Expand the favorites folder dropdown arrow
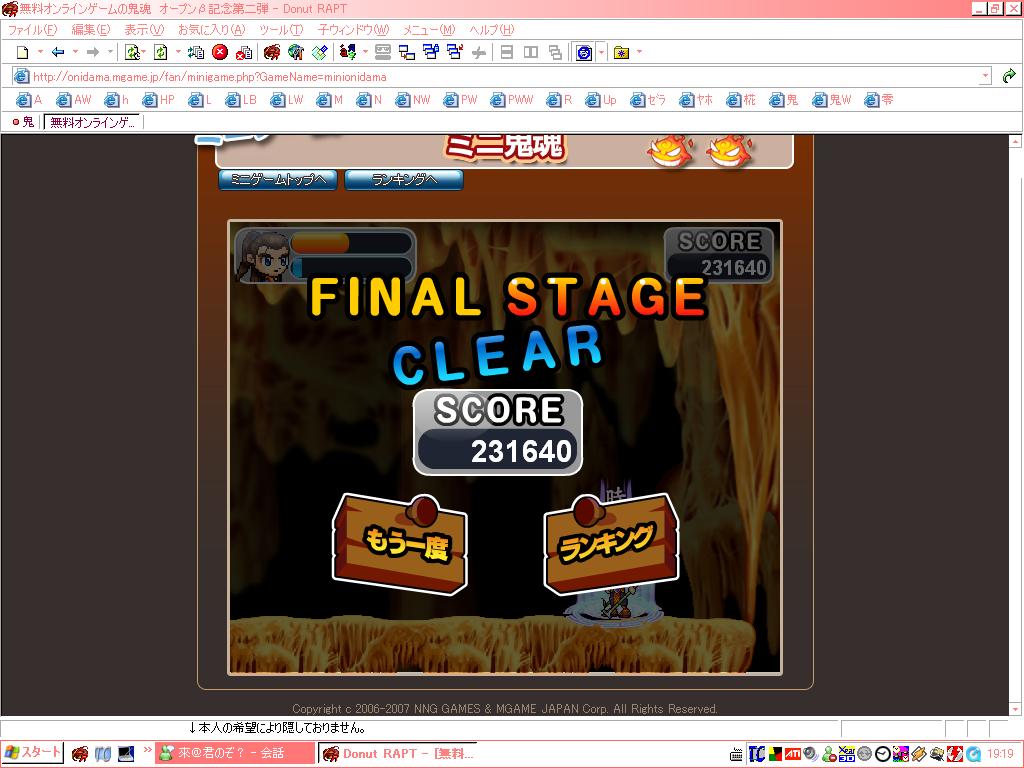1024x768 pixels. coord(639,52)
